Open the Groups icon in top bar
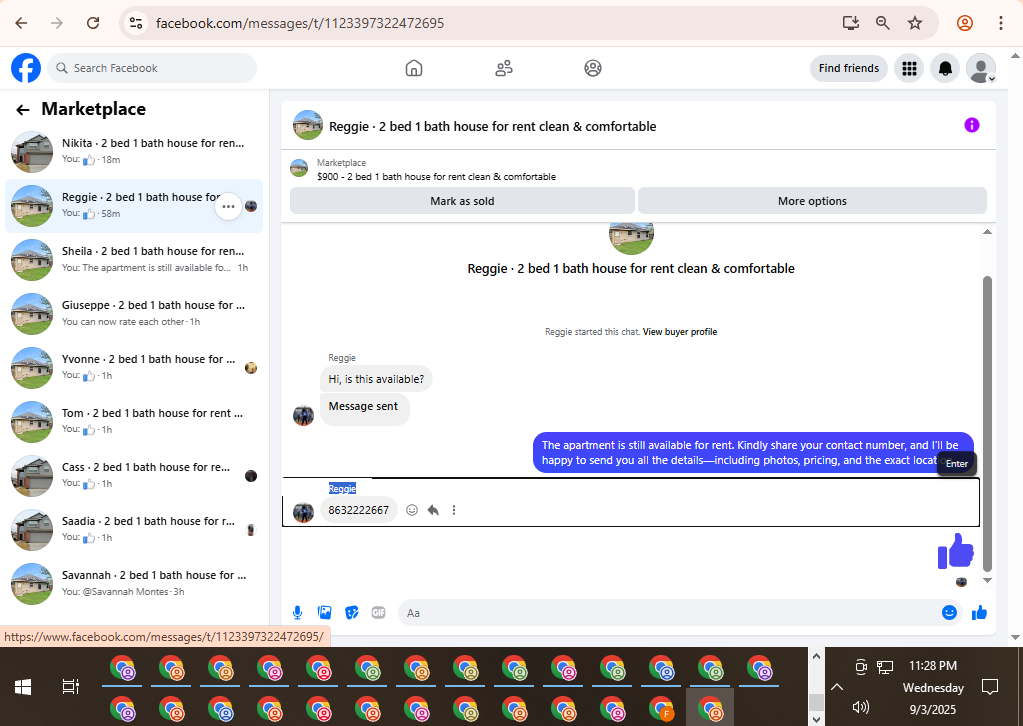The height and width of the screenshot is (726, 1023). 592,68
